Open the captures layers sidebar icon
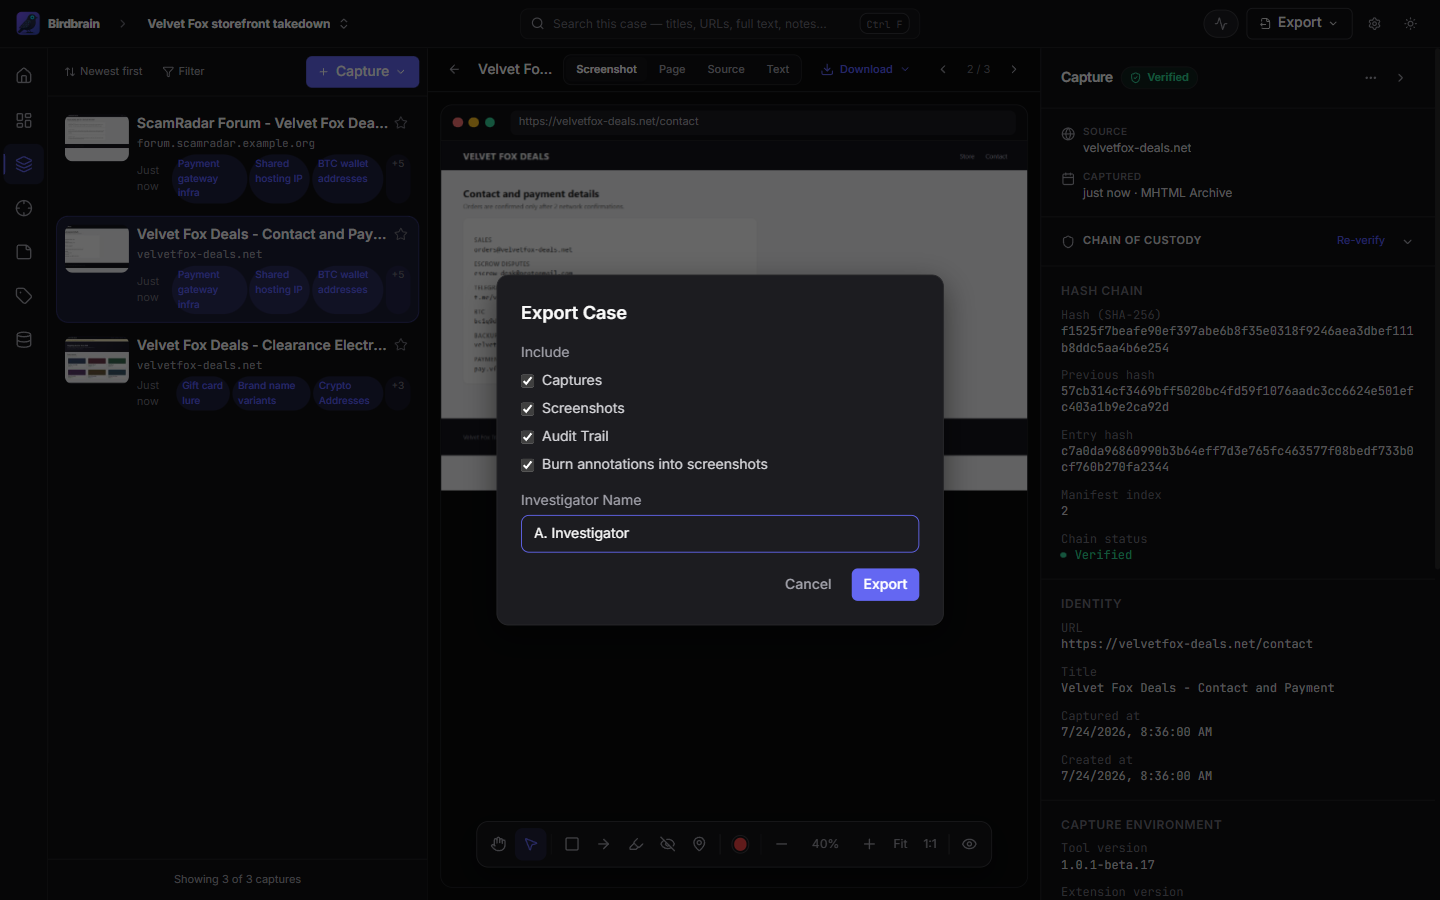 (24, 164)
